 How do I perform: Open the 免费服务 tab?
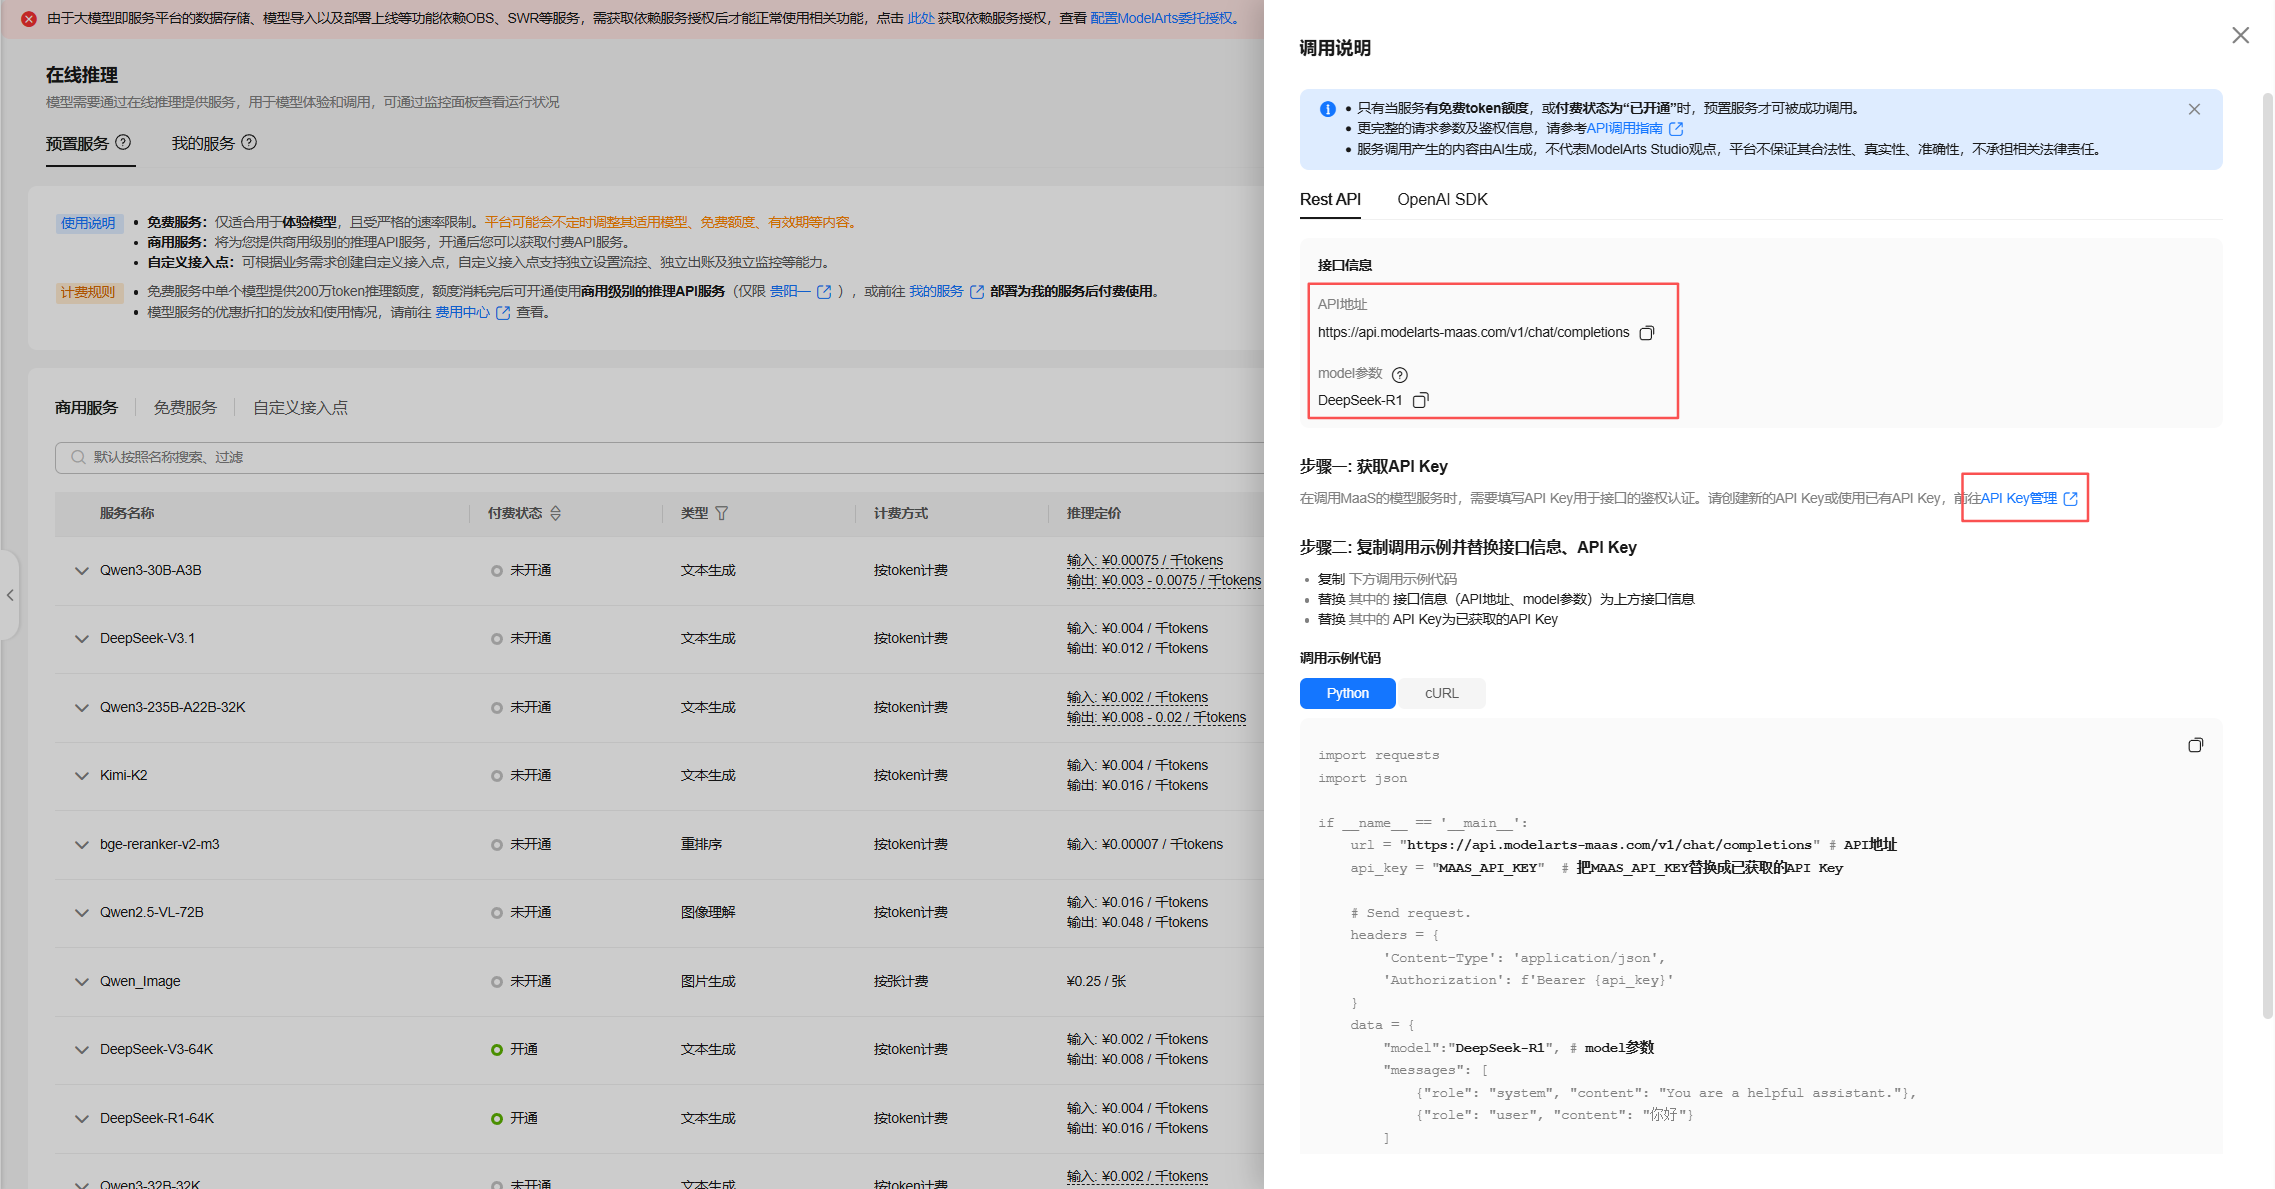pos(185,407)
